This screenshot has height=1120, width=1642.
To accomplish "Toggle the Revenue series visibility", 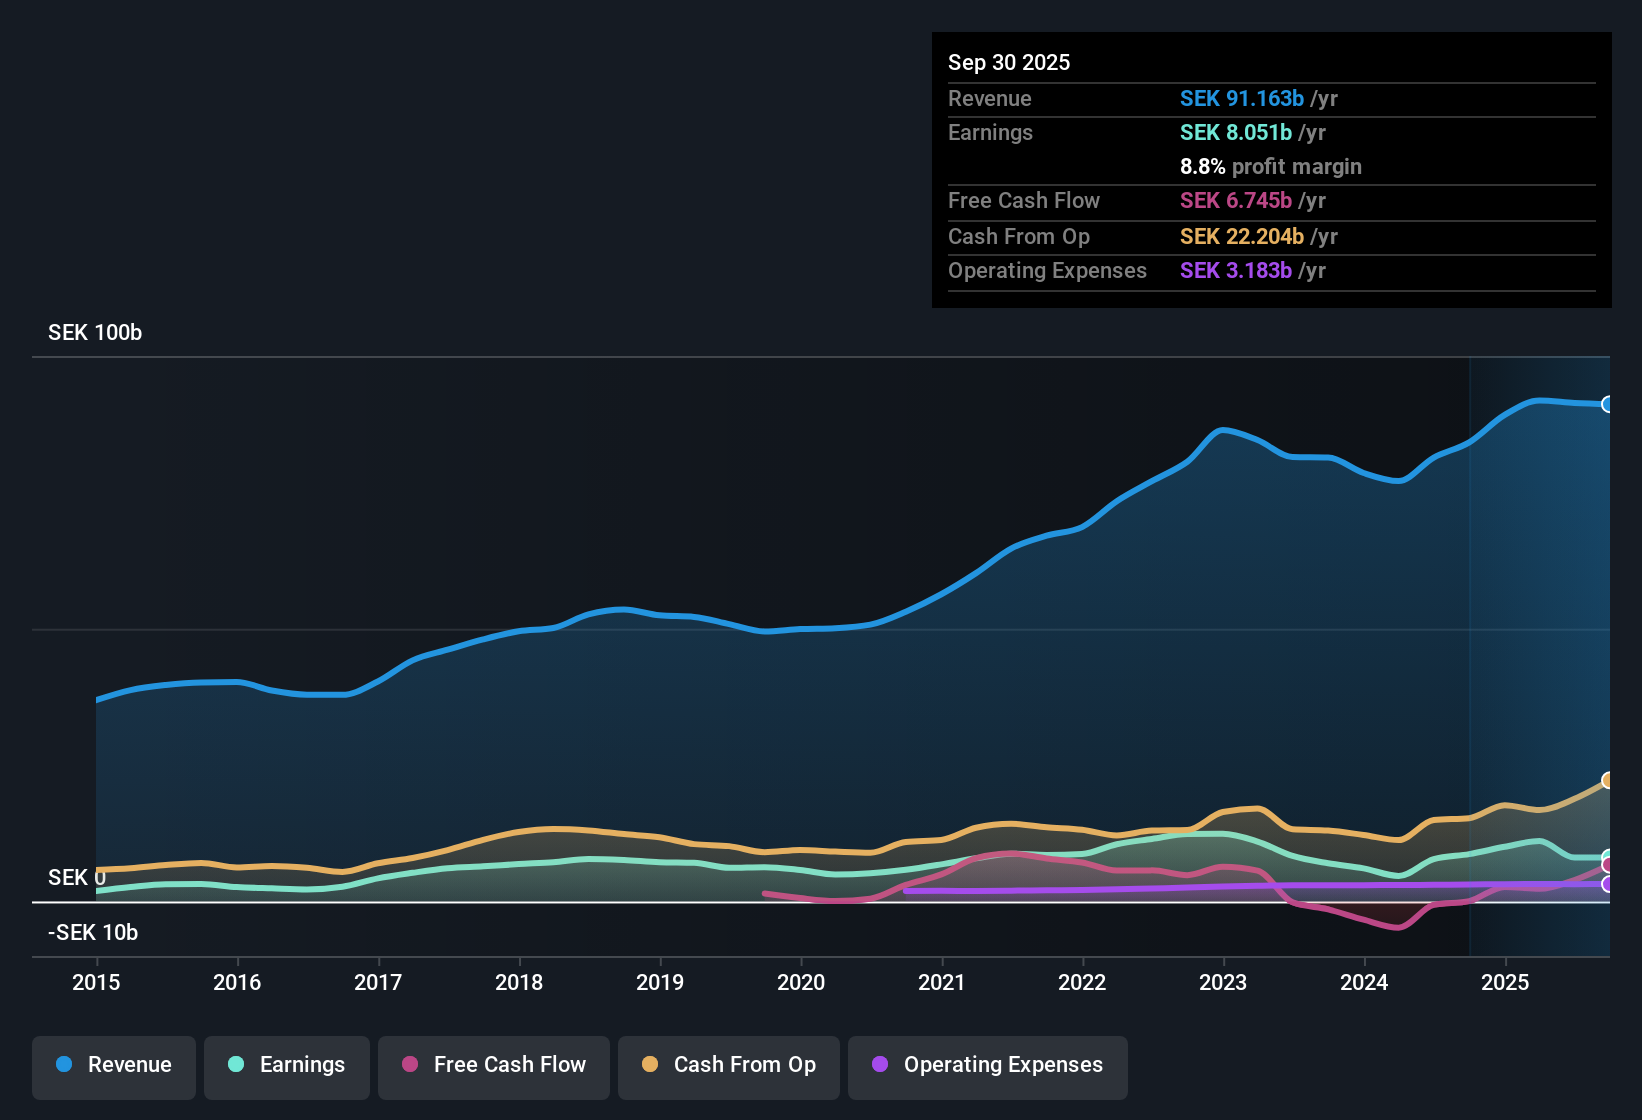I will tap(113, 1065).
